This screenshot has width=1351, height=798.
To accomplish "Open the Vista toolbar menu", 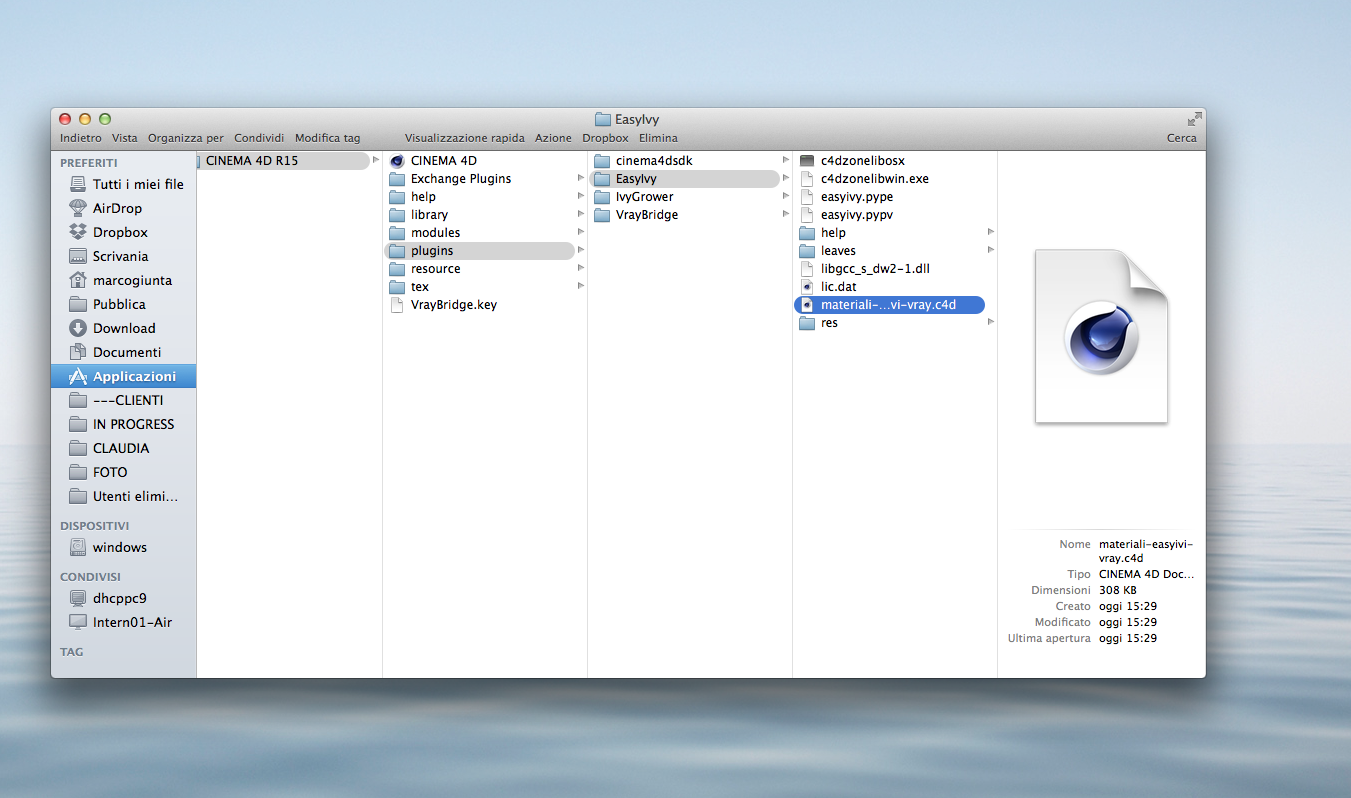I will coord(125,138).
